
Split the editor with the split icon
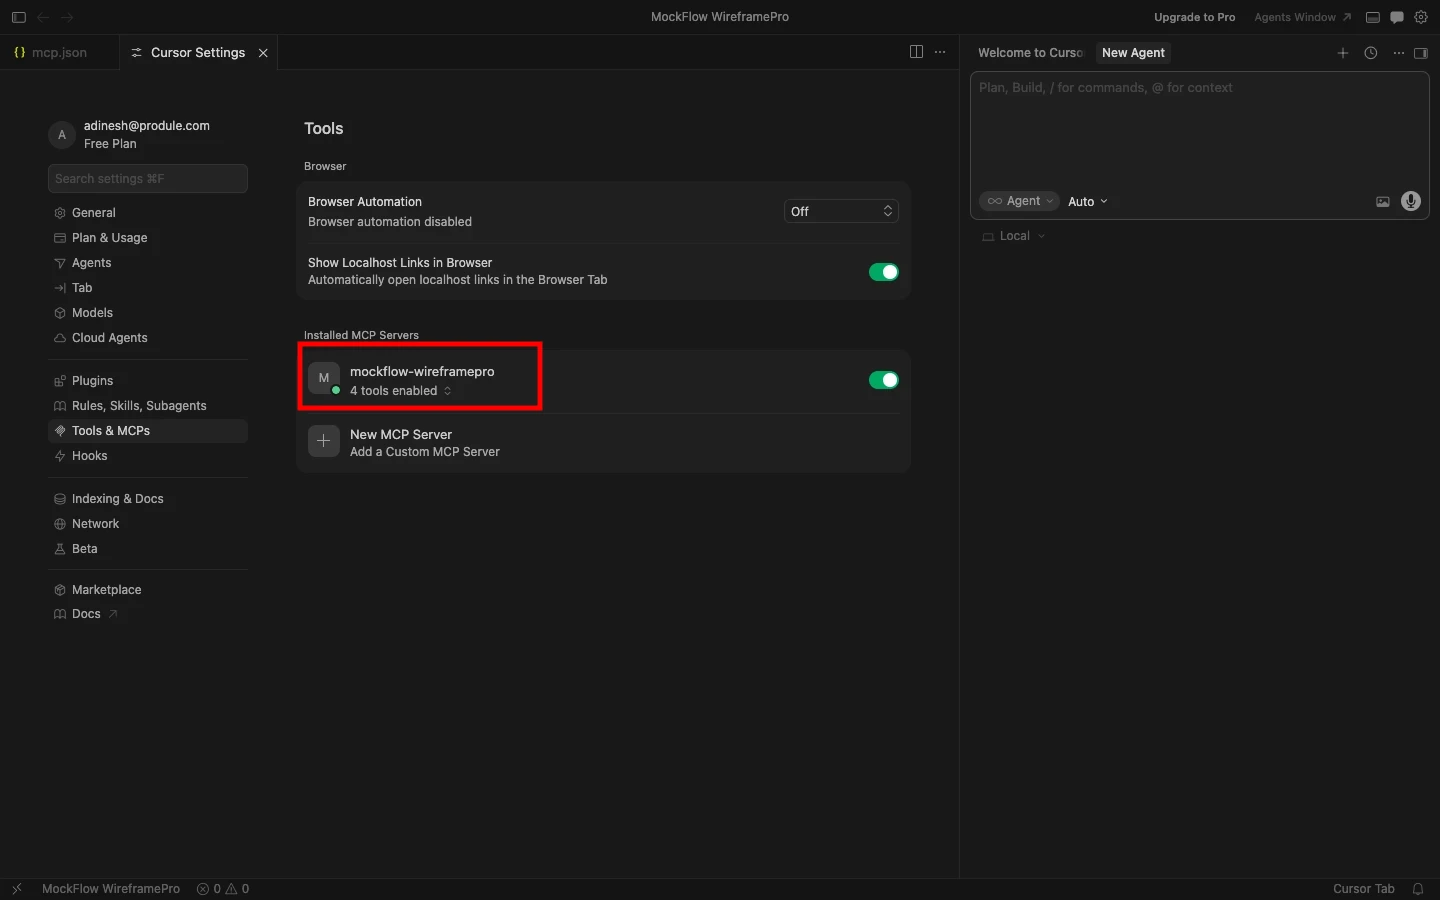916,52
